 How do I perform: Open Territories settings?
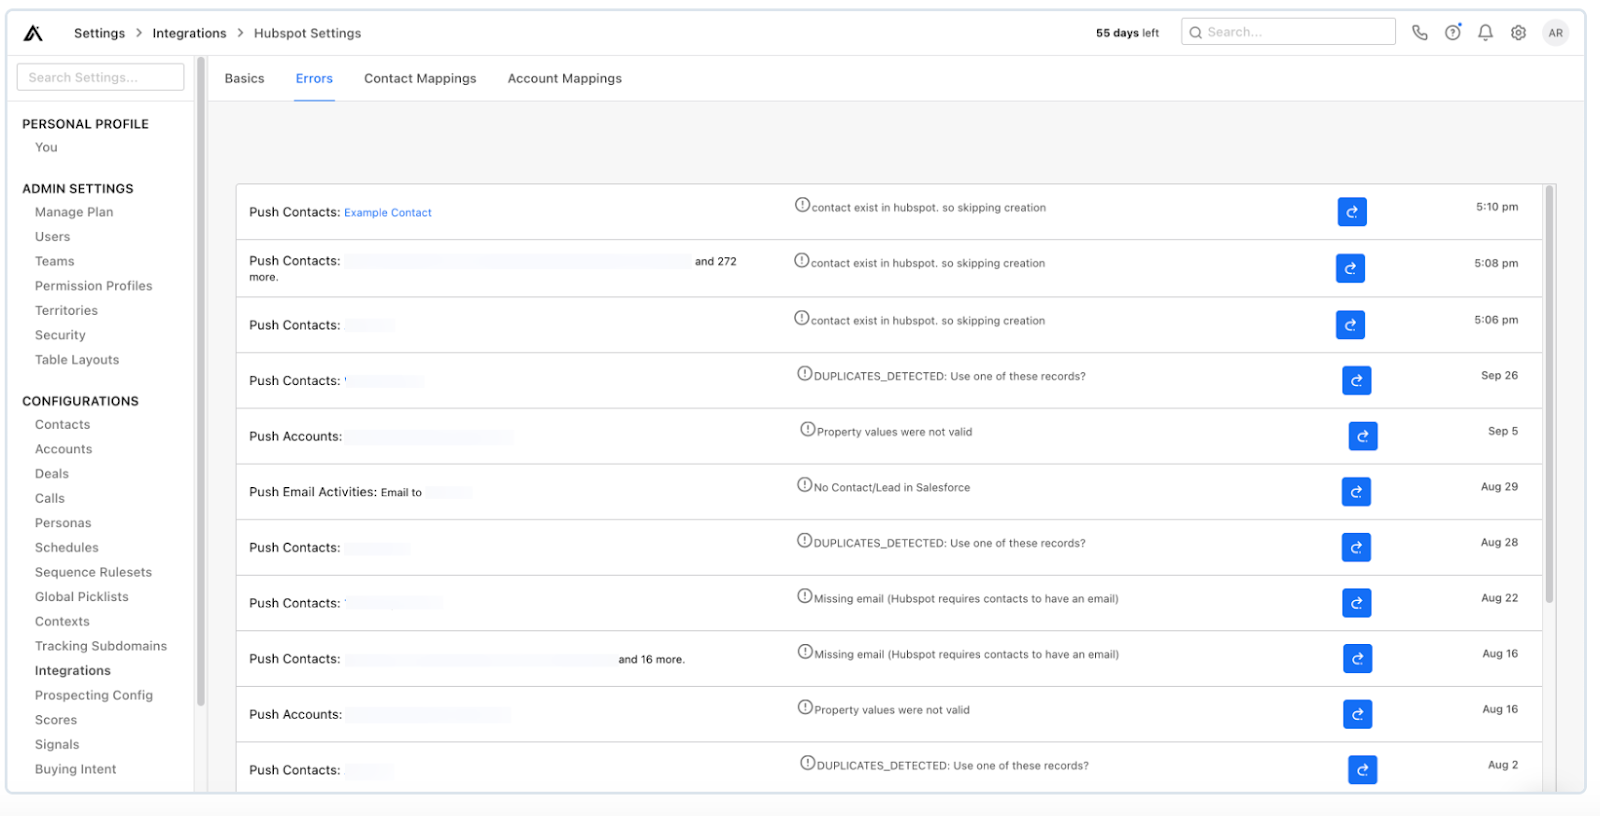(x=66, y=311)
